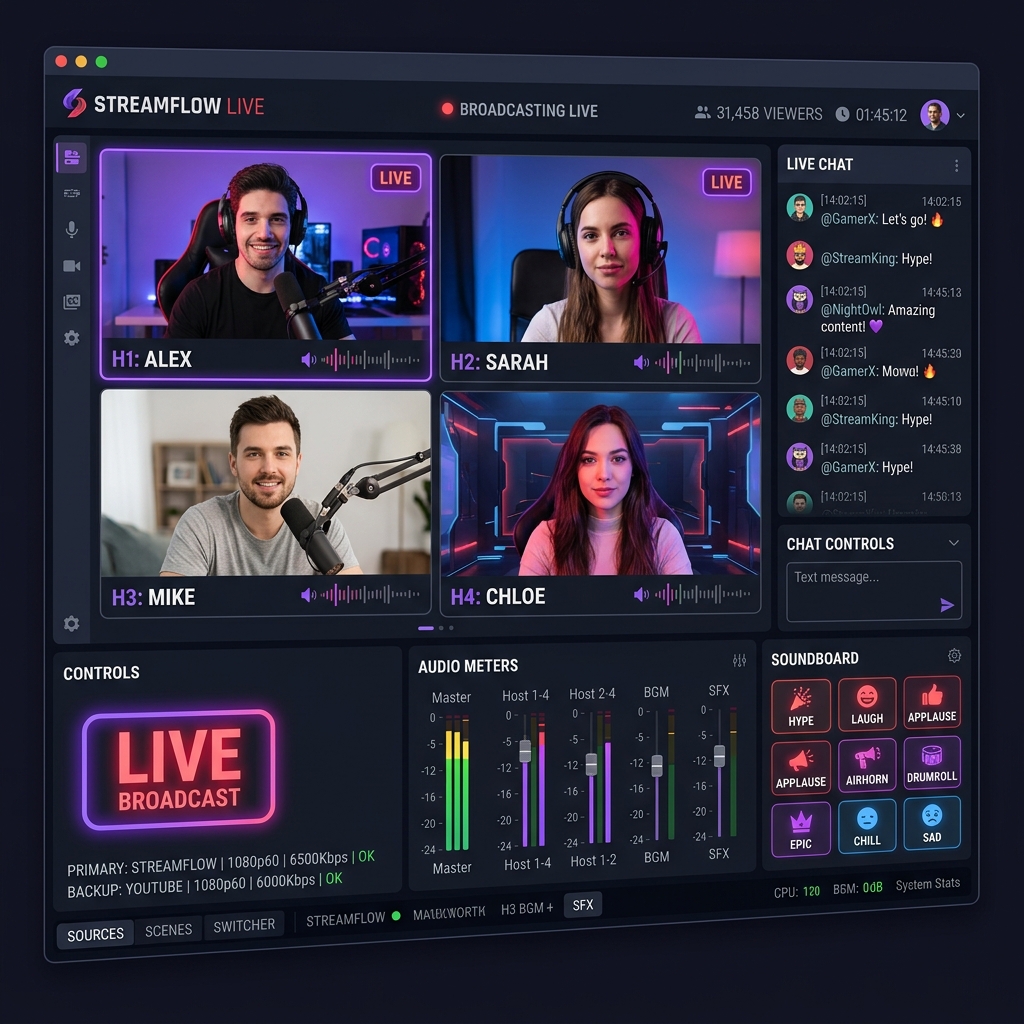
Task: Select the H3 BGM + item
Action: 526,908
